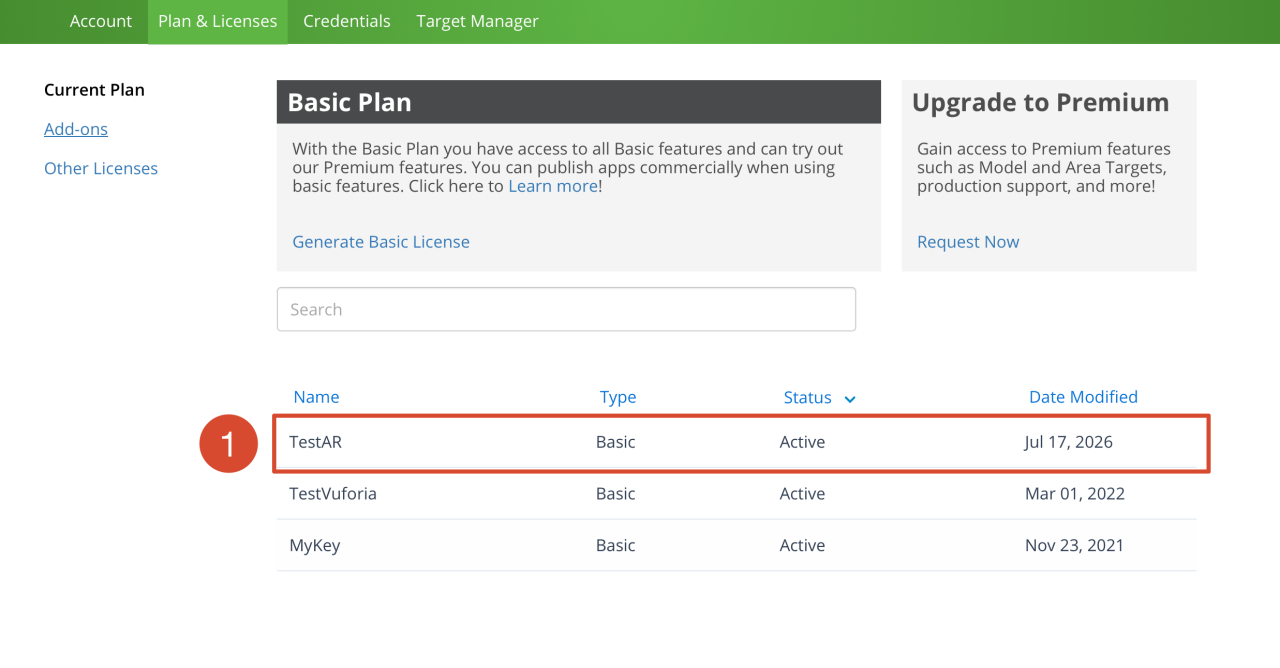
Task: Toggle the Status sort arrow icon
Action: pyautogui.click(x=850, y=399)
